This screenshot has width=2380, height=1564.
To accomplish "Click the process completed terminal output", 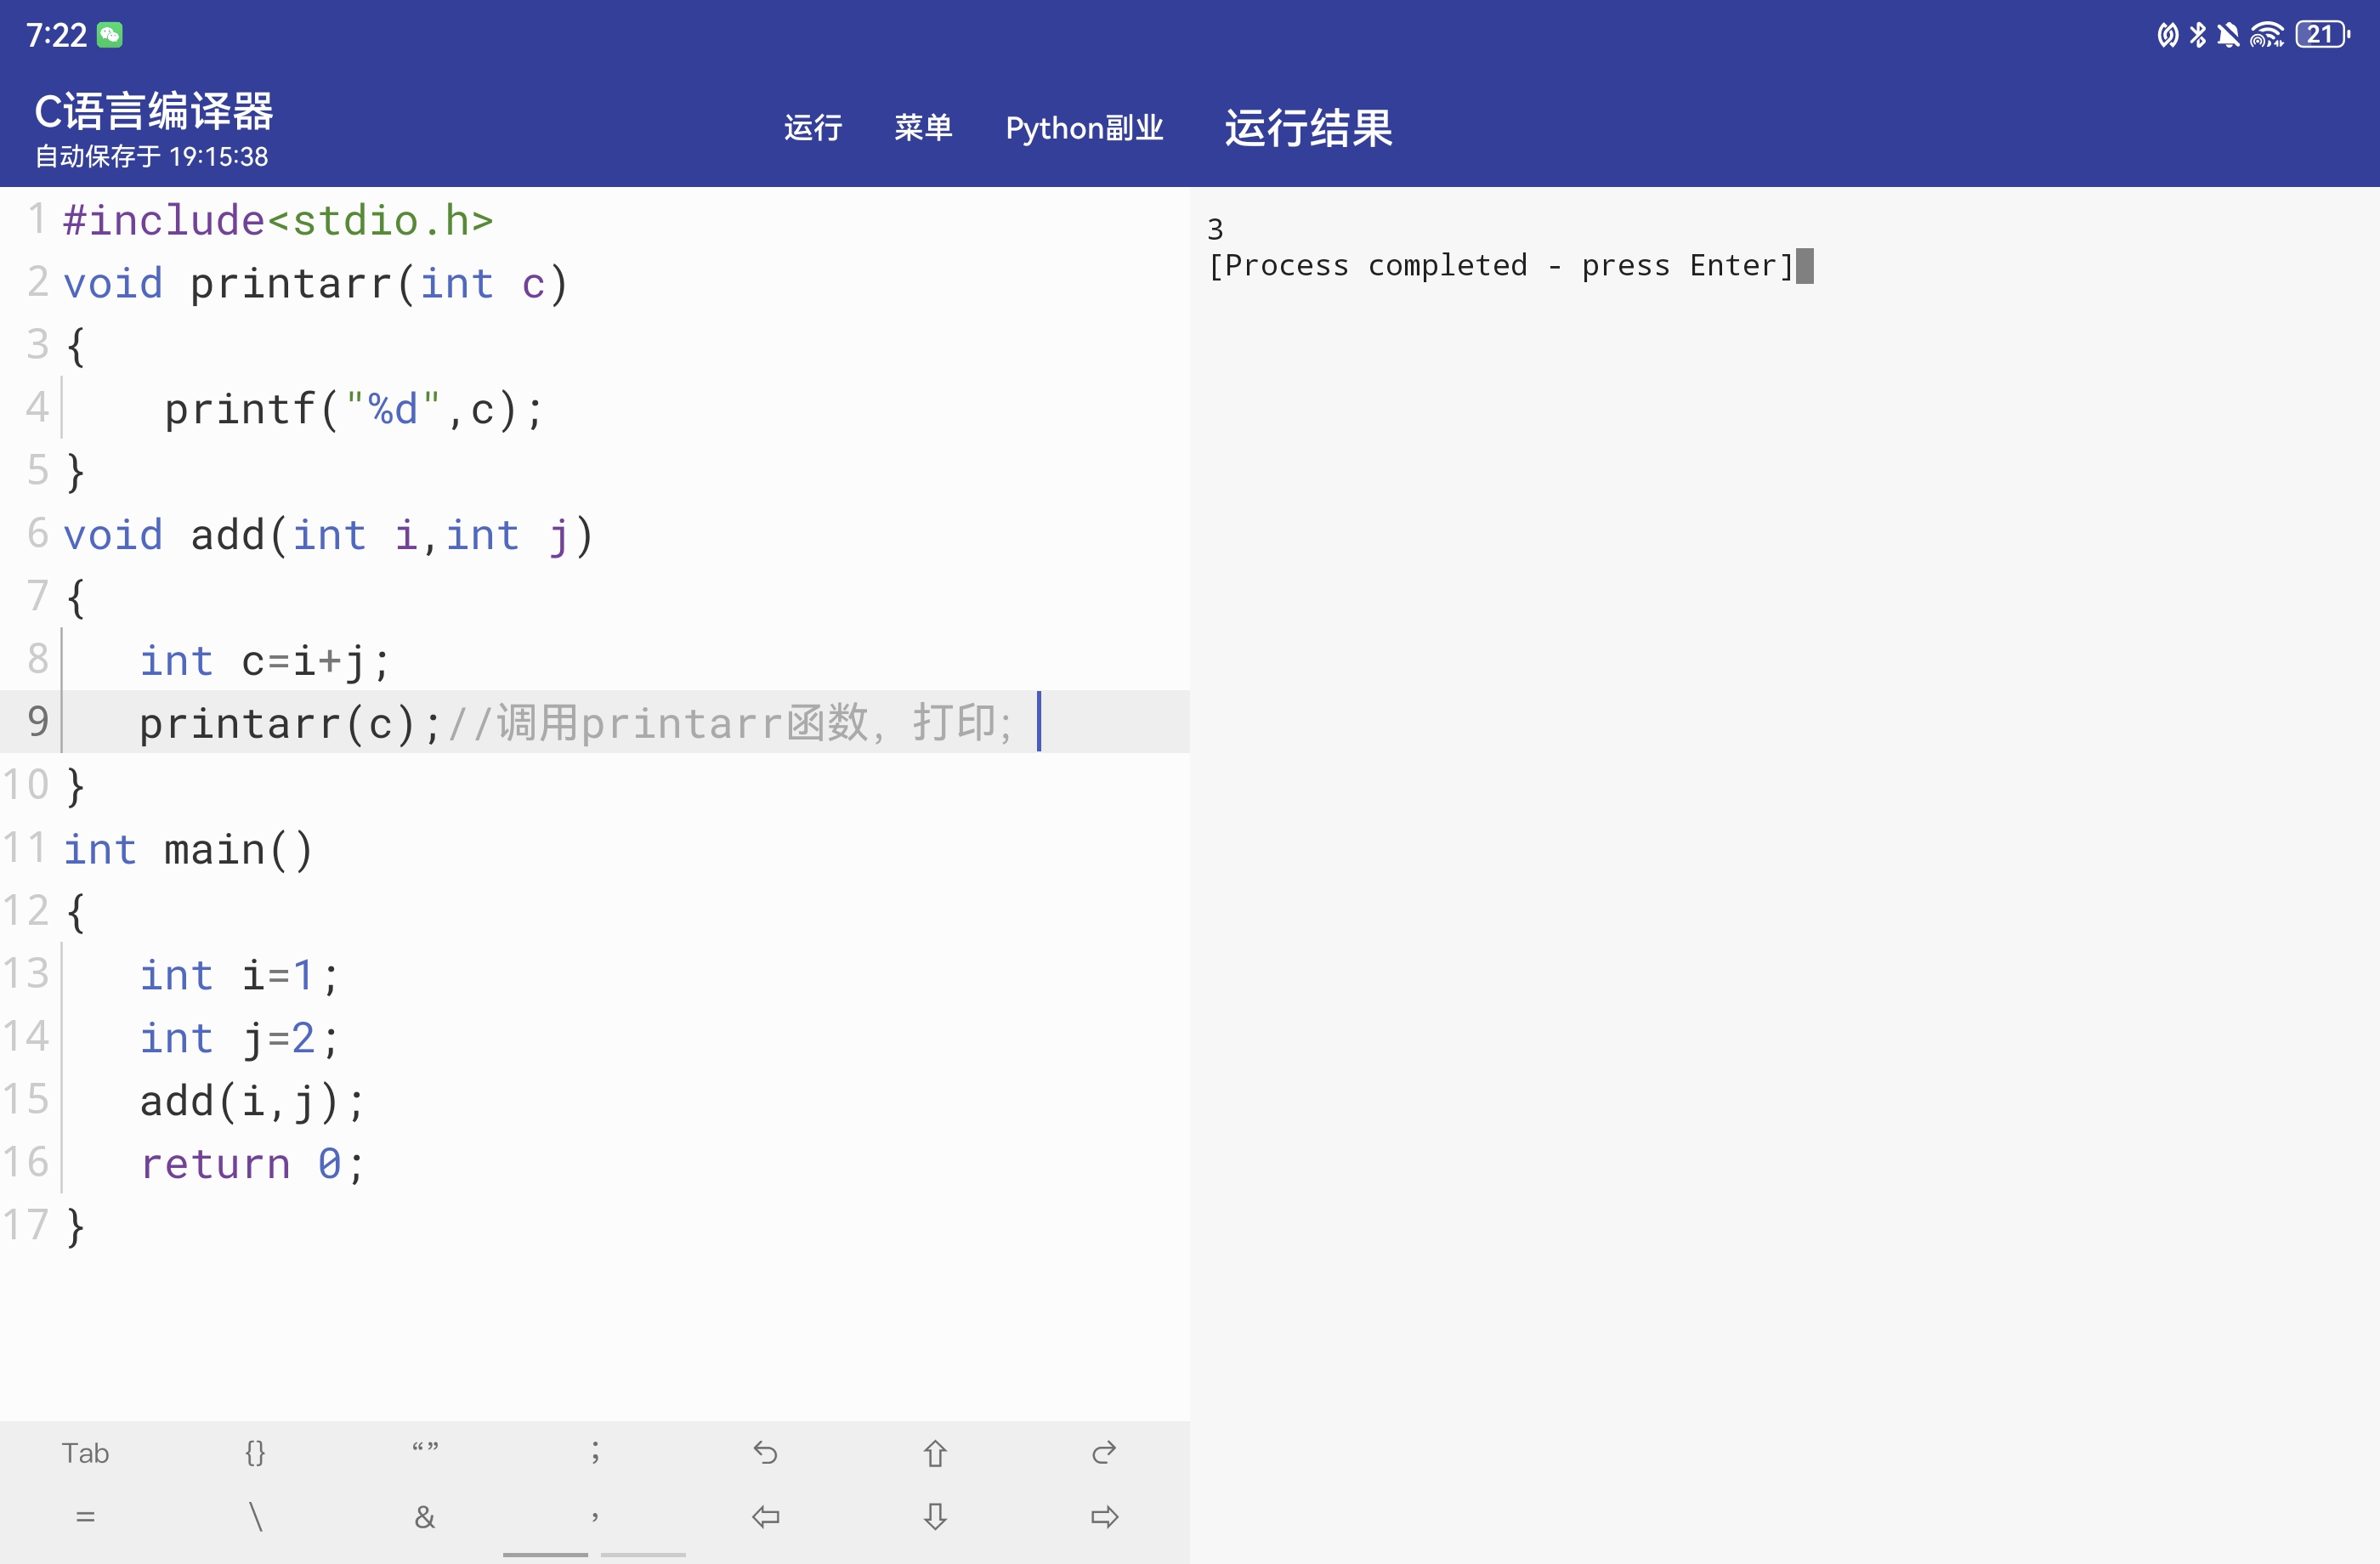I will [x=1500, y=266].
